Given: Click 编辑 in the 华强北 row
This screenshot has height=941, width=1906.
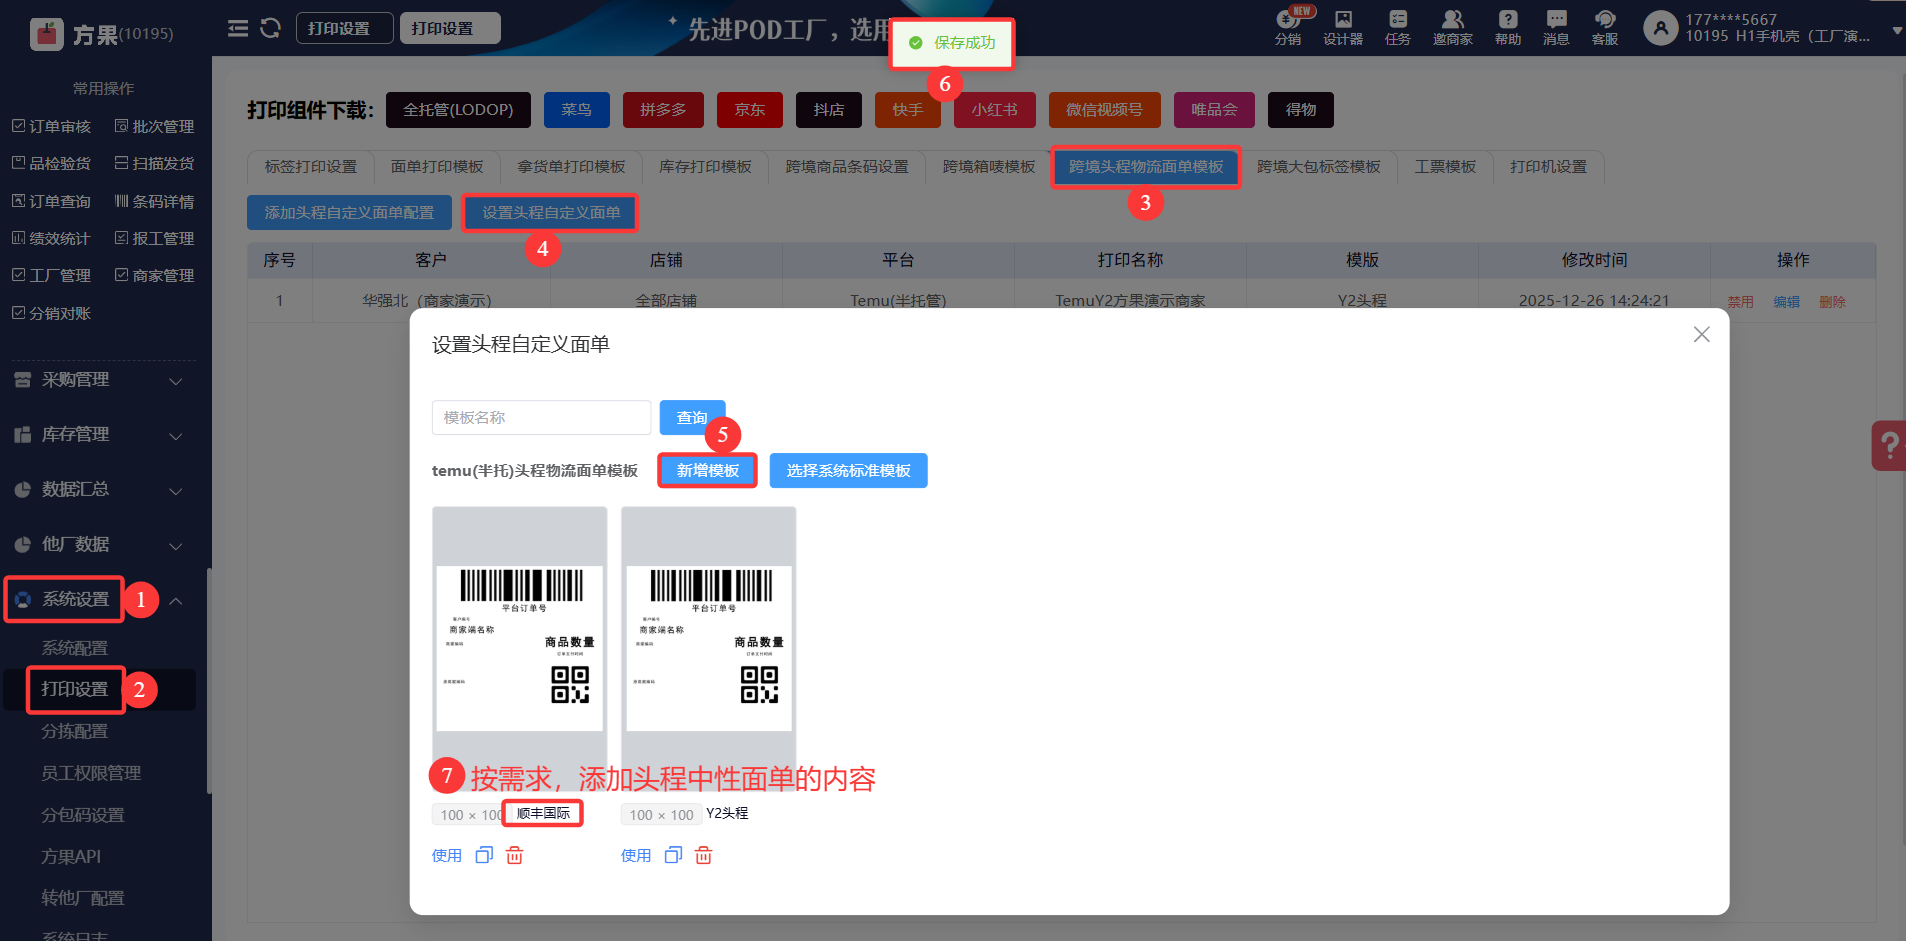Looking at the screenshot, I should 1787,302.
